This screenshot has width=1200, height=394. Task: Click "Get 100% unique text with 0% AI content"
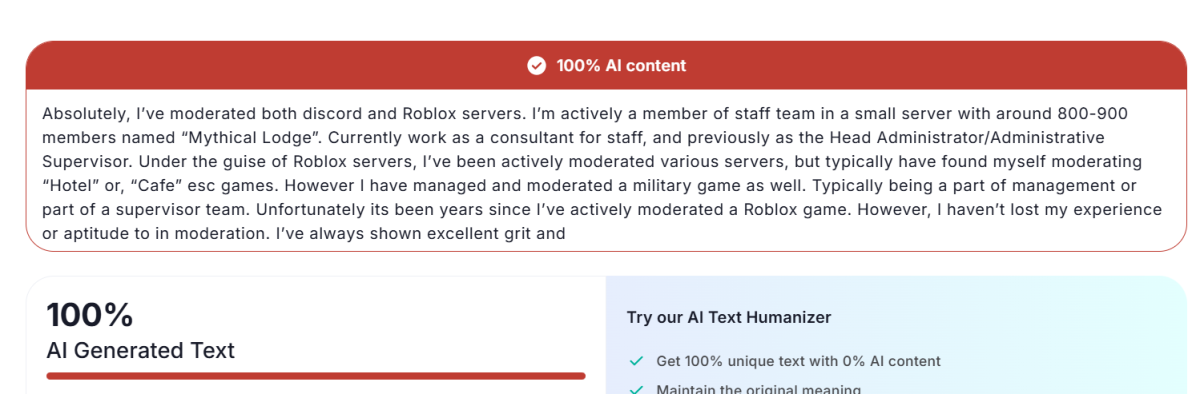click(798, 361)
